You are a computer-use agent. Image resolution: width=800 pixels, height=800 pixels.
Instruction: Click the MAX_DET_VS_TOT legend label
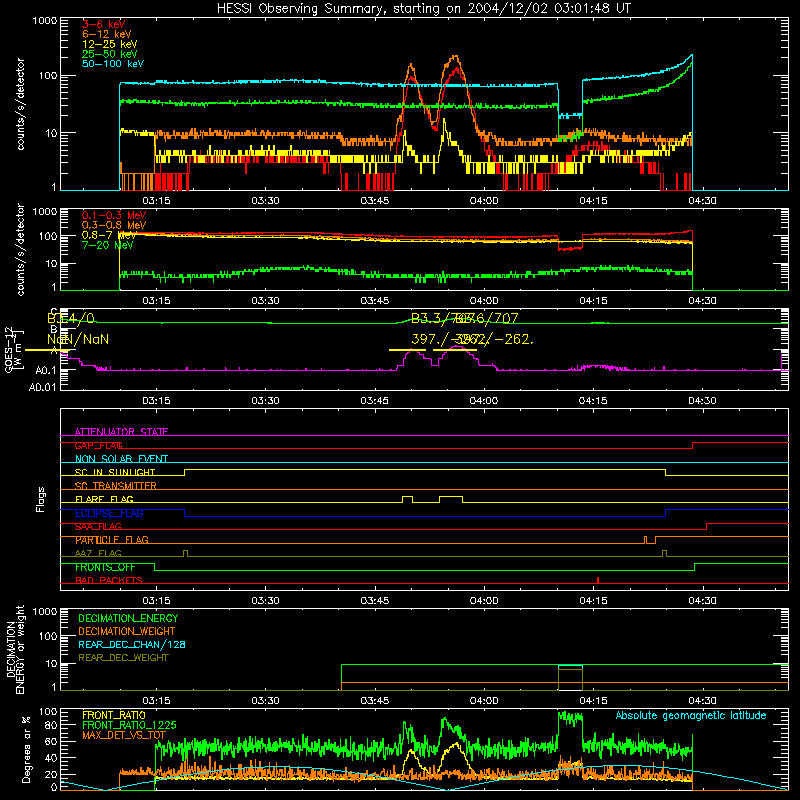pos(124,735)
